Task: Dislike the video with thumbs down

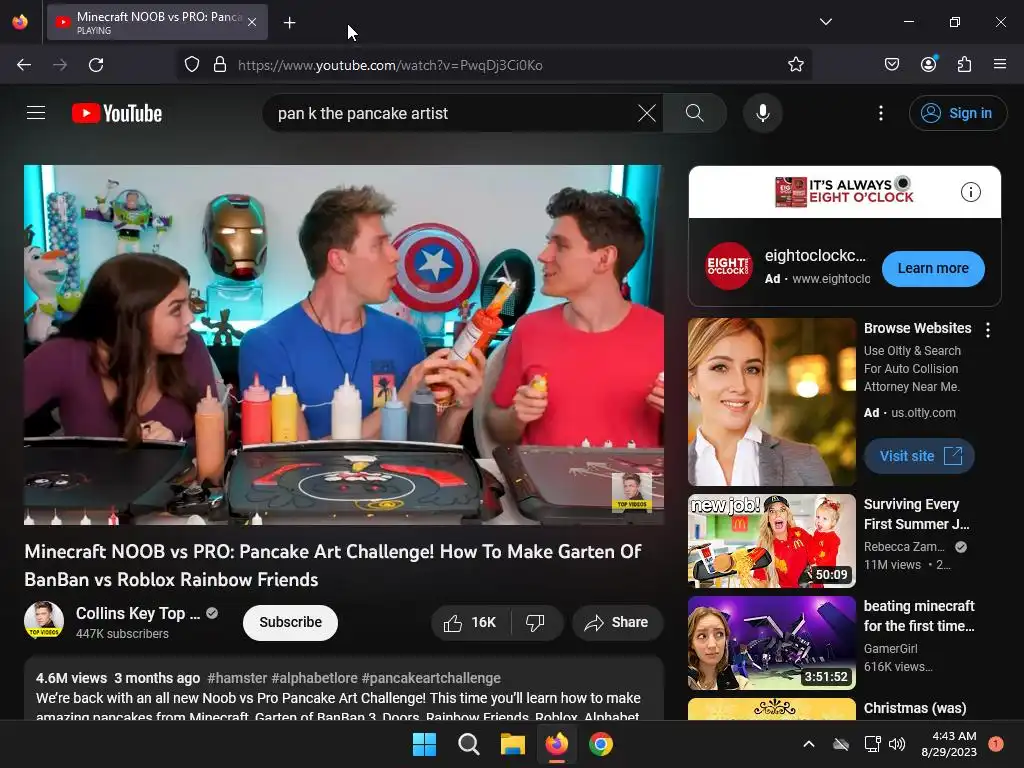Action: pyautogui.click(x=535, y=622)
